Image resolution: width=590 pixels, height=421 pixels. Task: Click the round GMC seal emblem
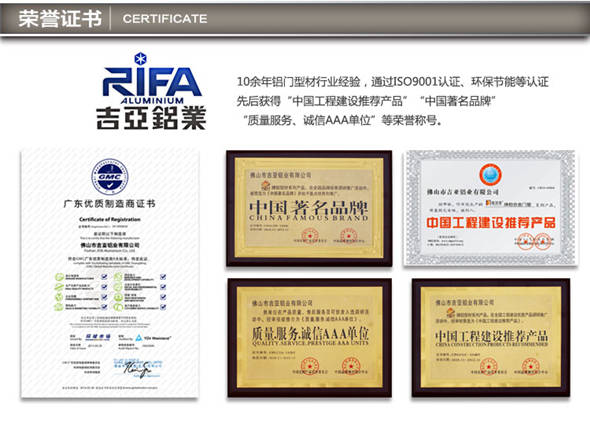click(x=110, y=177)
